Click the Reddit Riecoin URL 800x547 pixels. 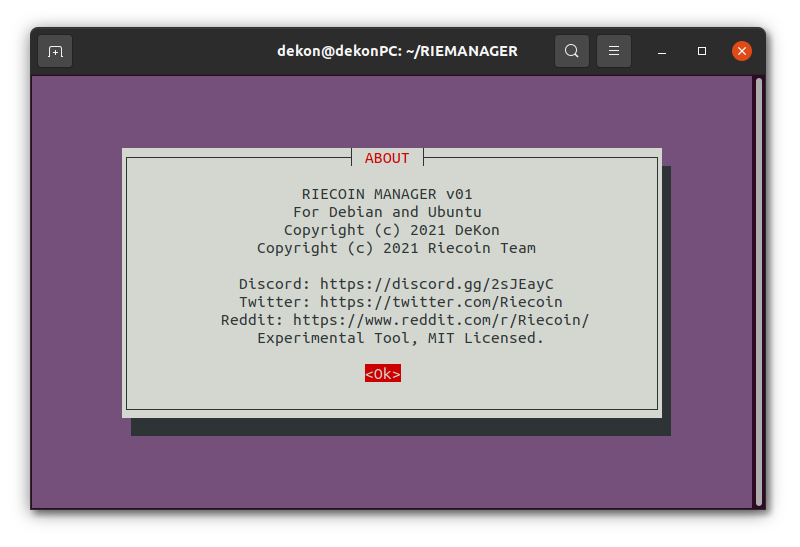pyautogui.click(x=441, y=320)
